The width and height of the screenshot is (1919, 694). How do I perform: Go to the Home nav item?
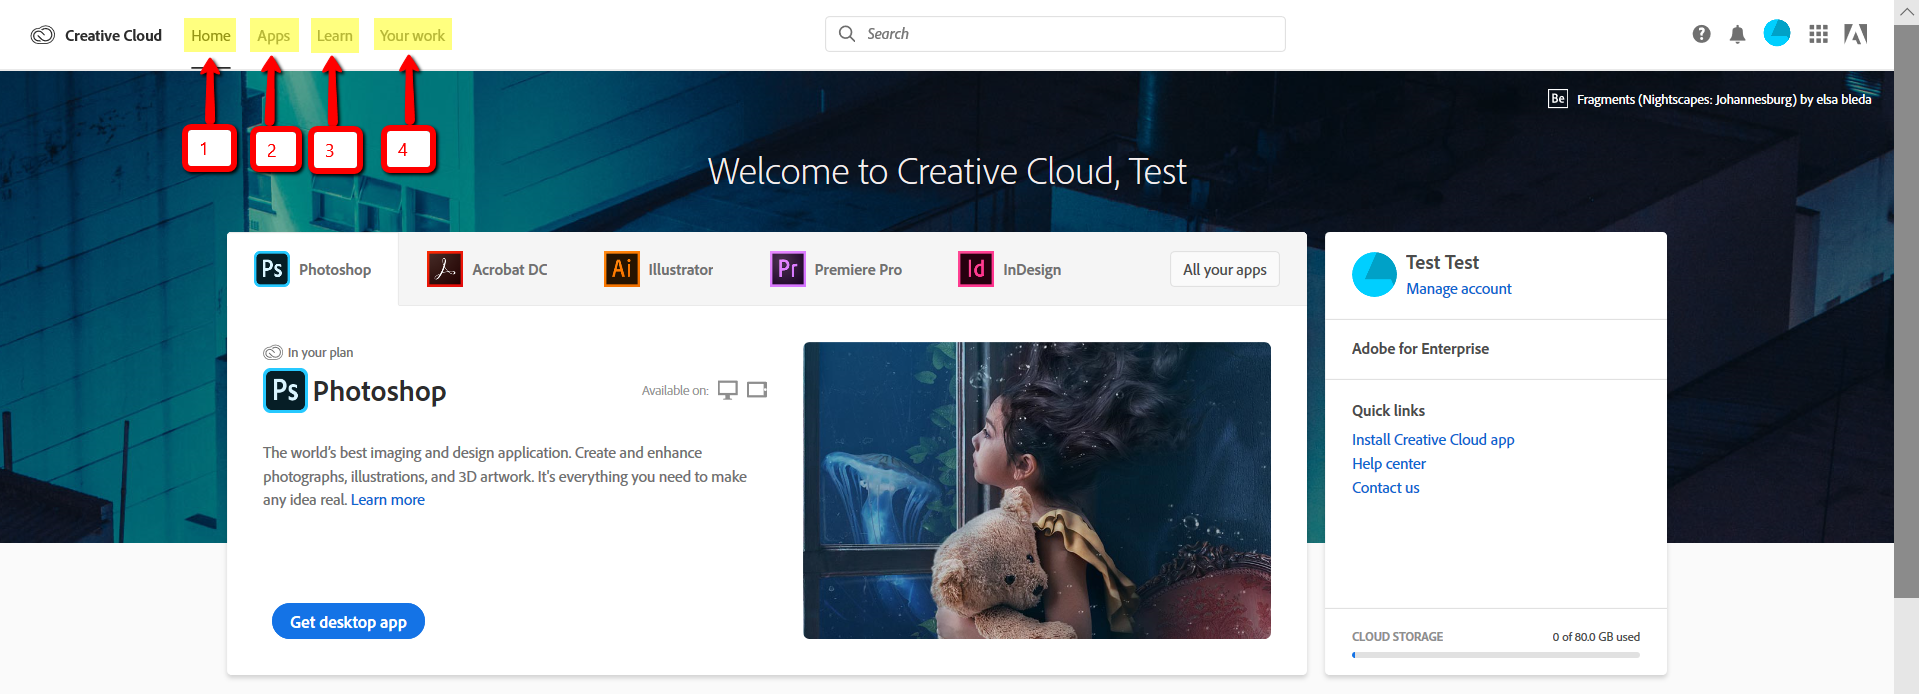tap(210, 35)
